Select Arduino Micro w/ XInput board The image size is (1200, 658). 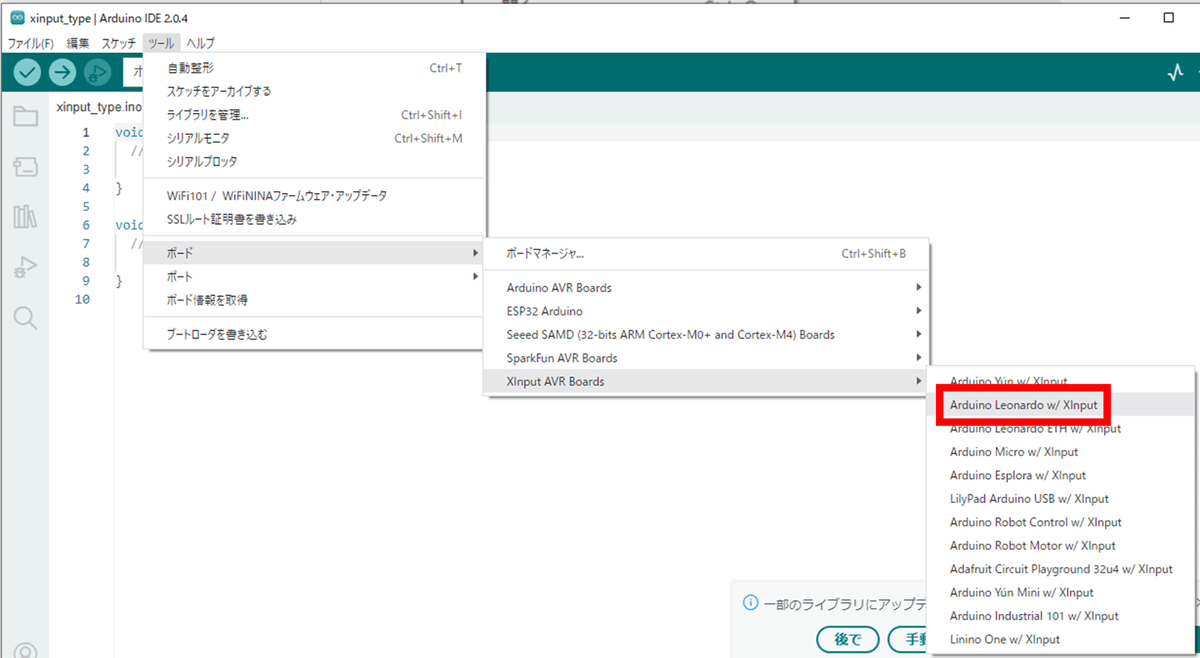pyautogui.click(x=1062, y=452)
